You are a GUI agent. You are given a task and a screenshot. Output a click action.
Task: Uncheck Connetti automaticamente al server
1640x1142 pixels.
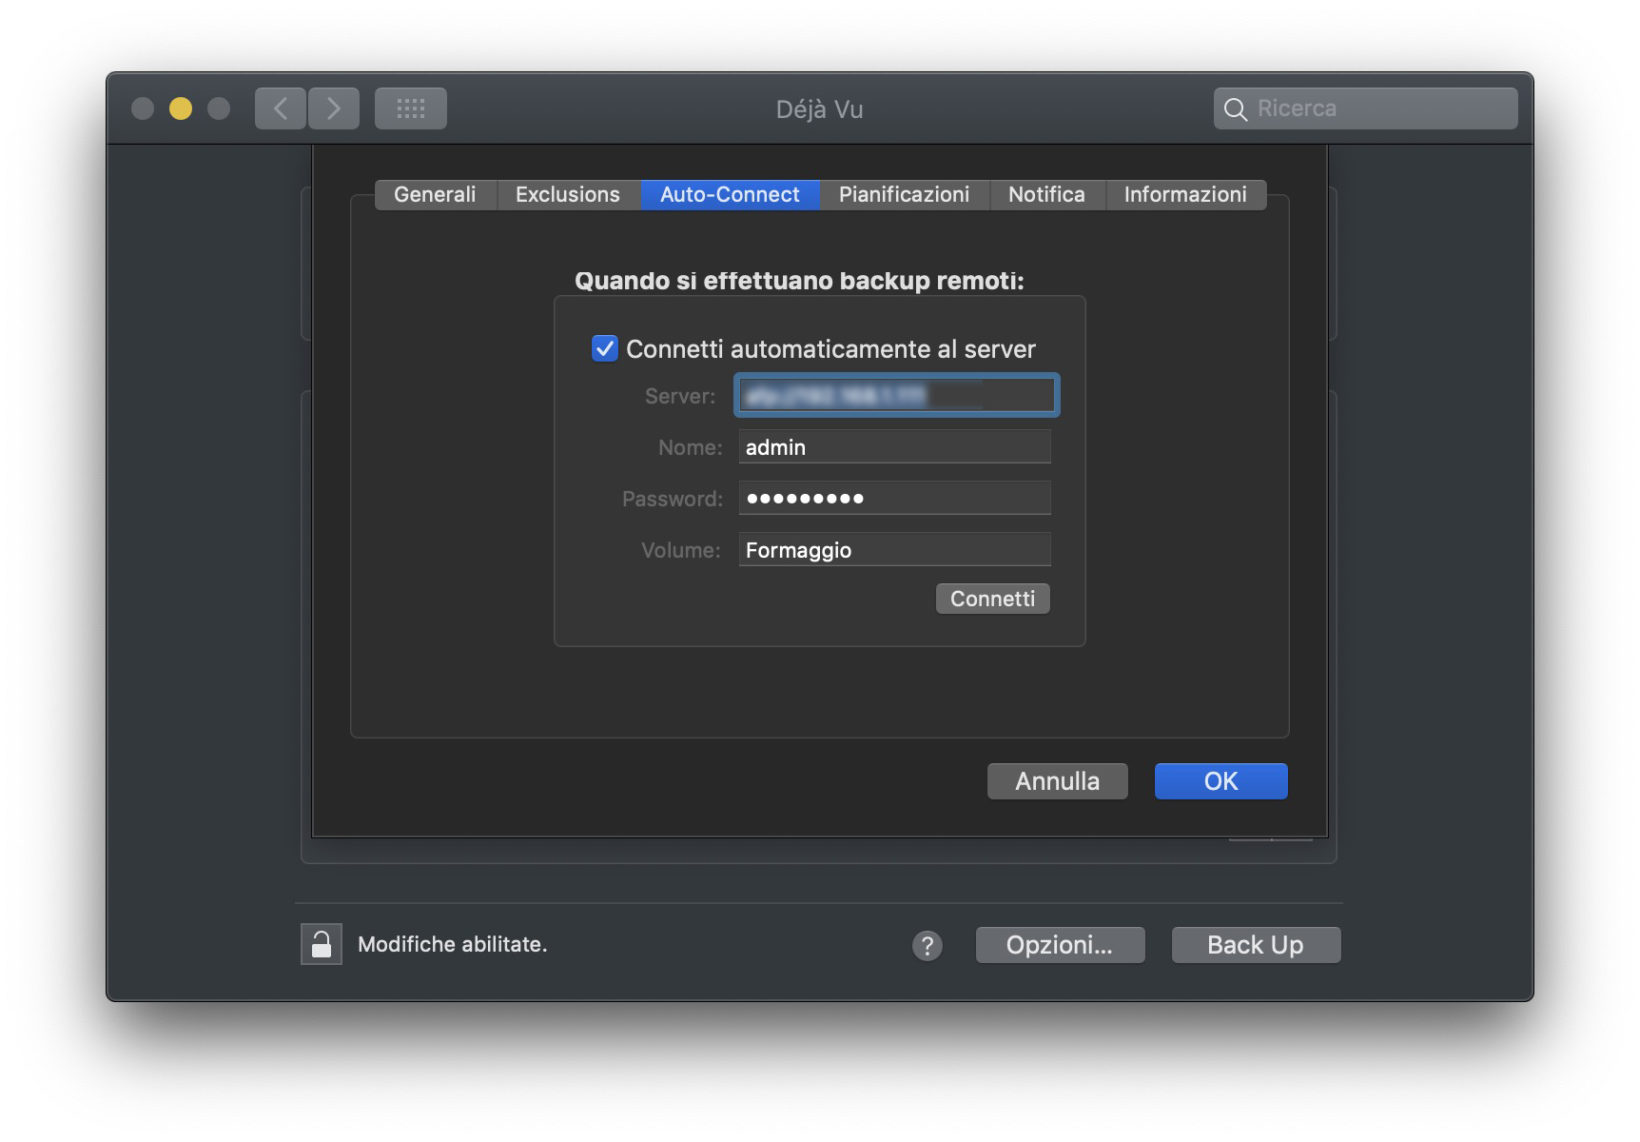(x=605, y=348)
